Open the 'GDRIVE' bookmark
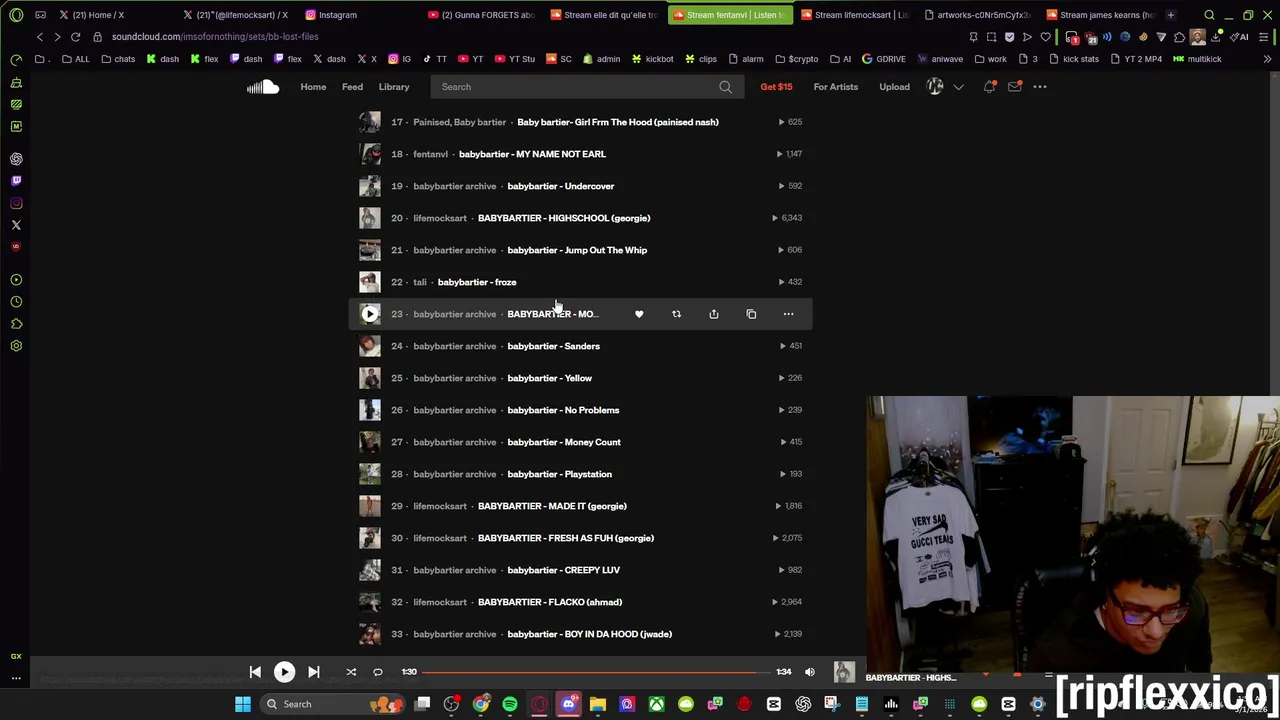Screen dimensions: 1280x720 (x=884, y=59)
